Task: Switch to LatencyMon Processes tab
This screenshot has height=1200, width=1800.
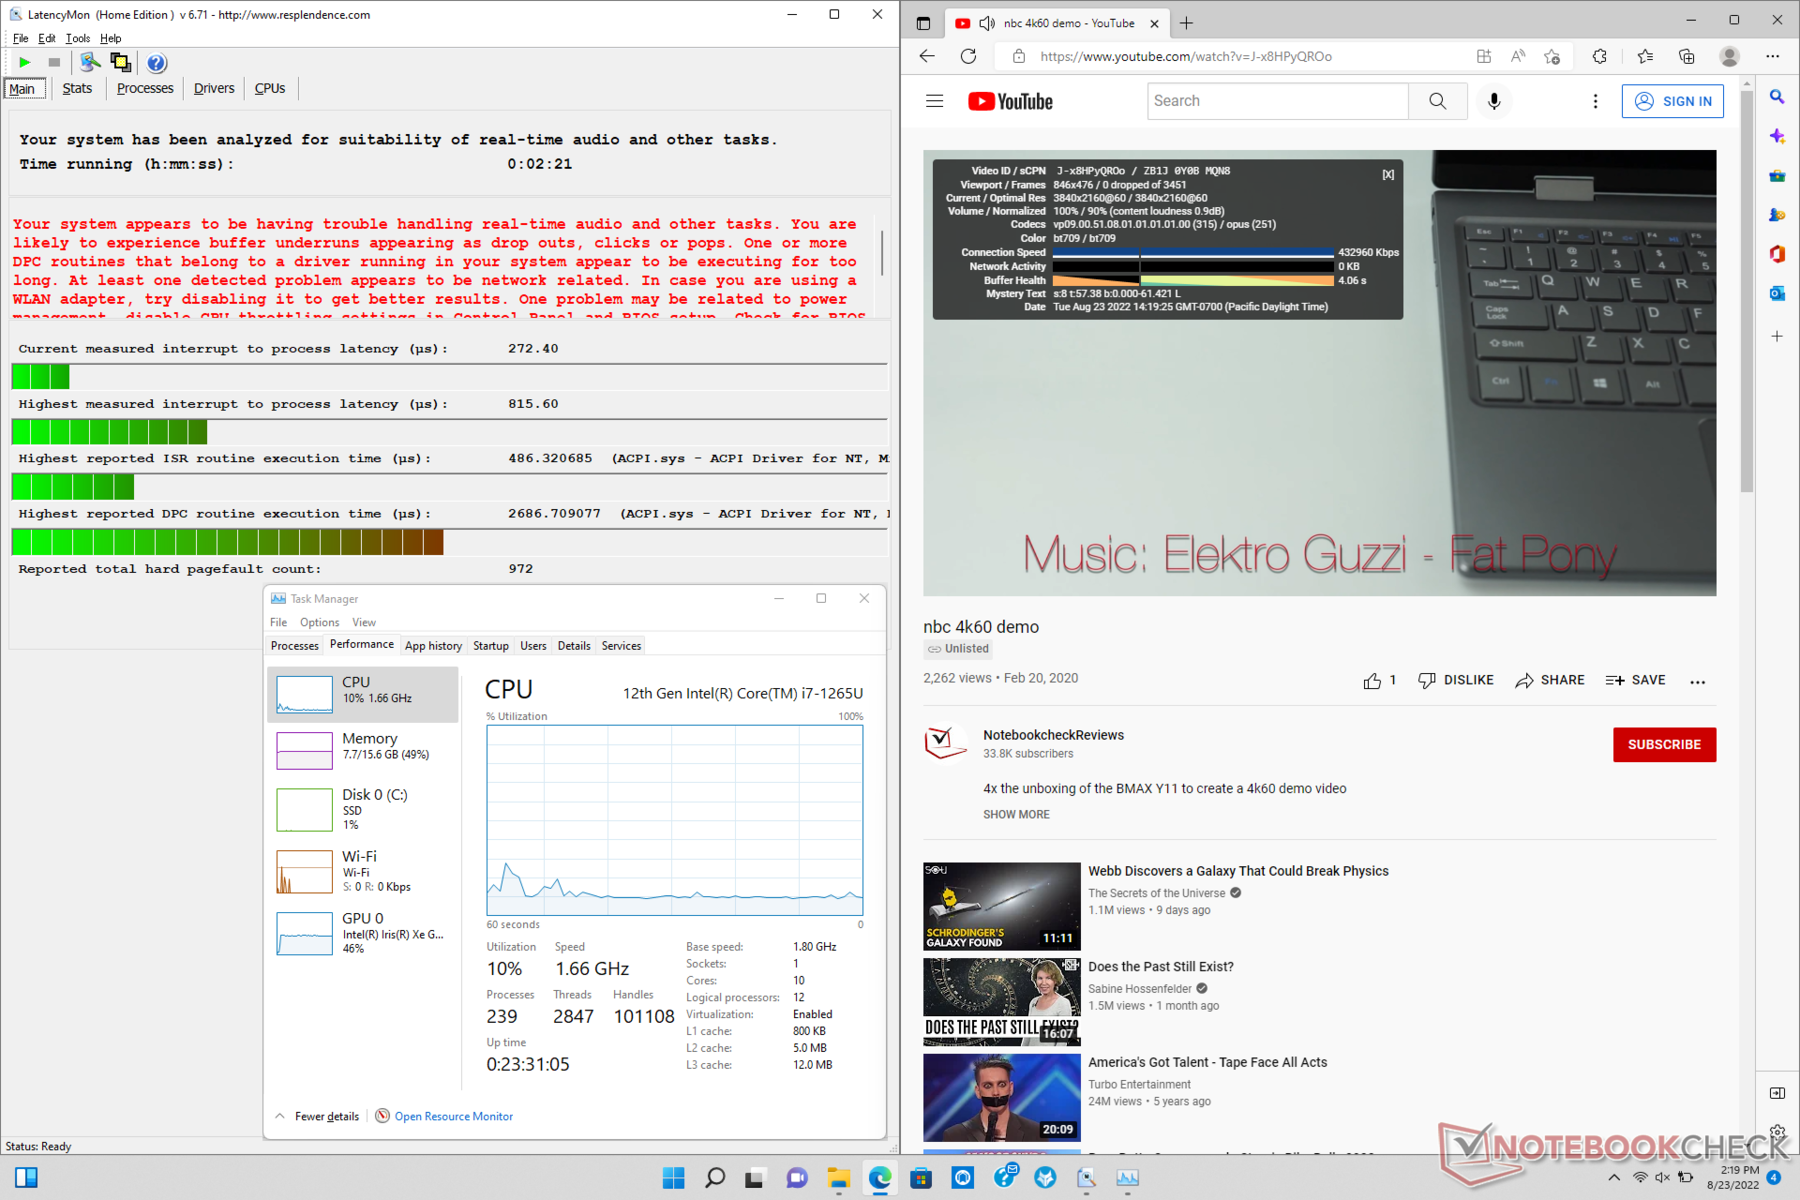Action: pyautogui.click(x=145, y=88)
